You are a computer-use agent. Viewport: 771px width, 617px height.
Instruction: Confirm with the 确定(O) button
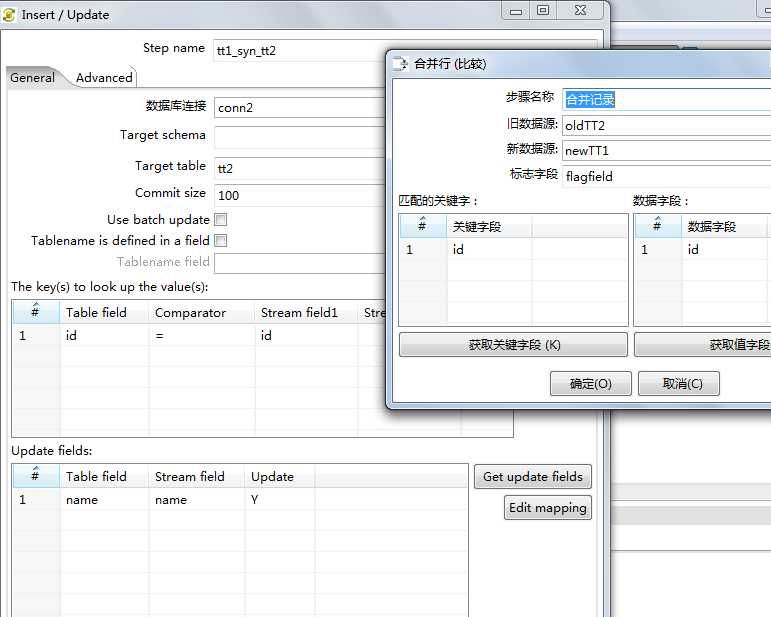coord(591,383)
